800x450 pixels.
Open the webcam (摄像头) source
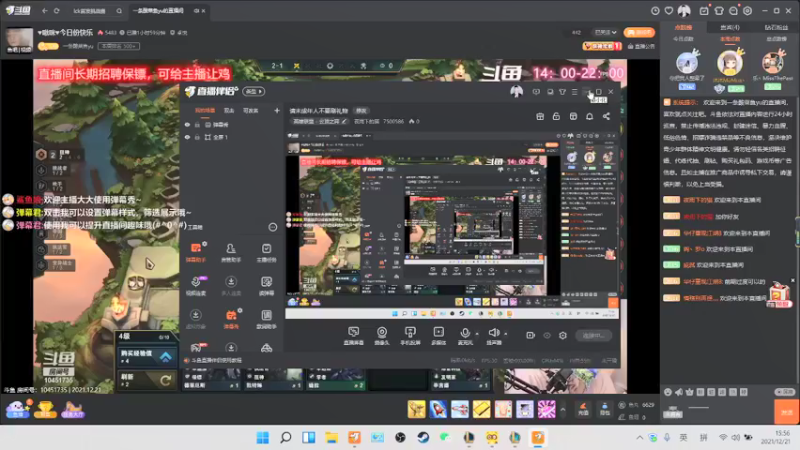tap(382, 336)
